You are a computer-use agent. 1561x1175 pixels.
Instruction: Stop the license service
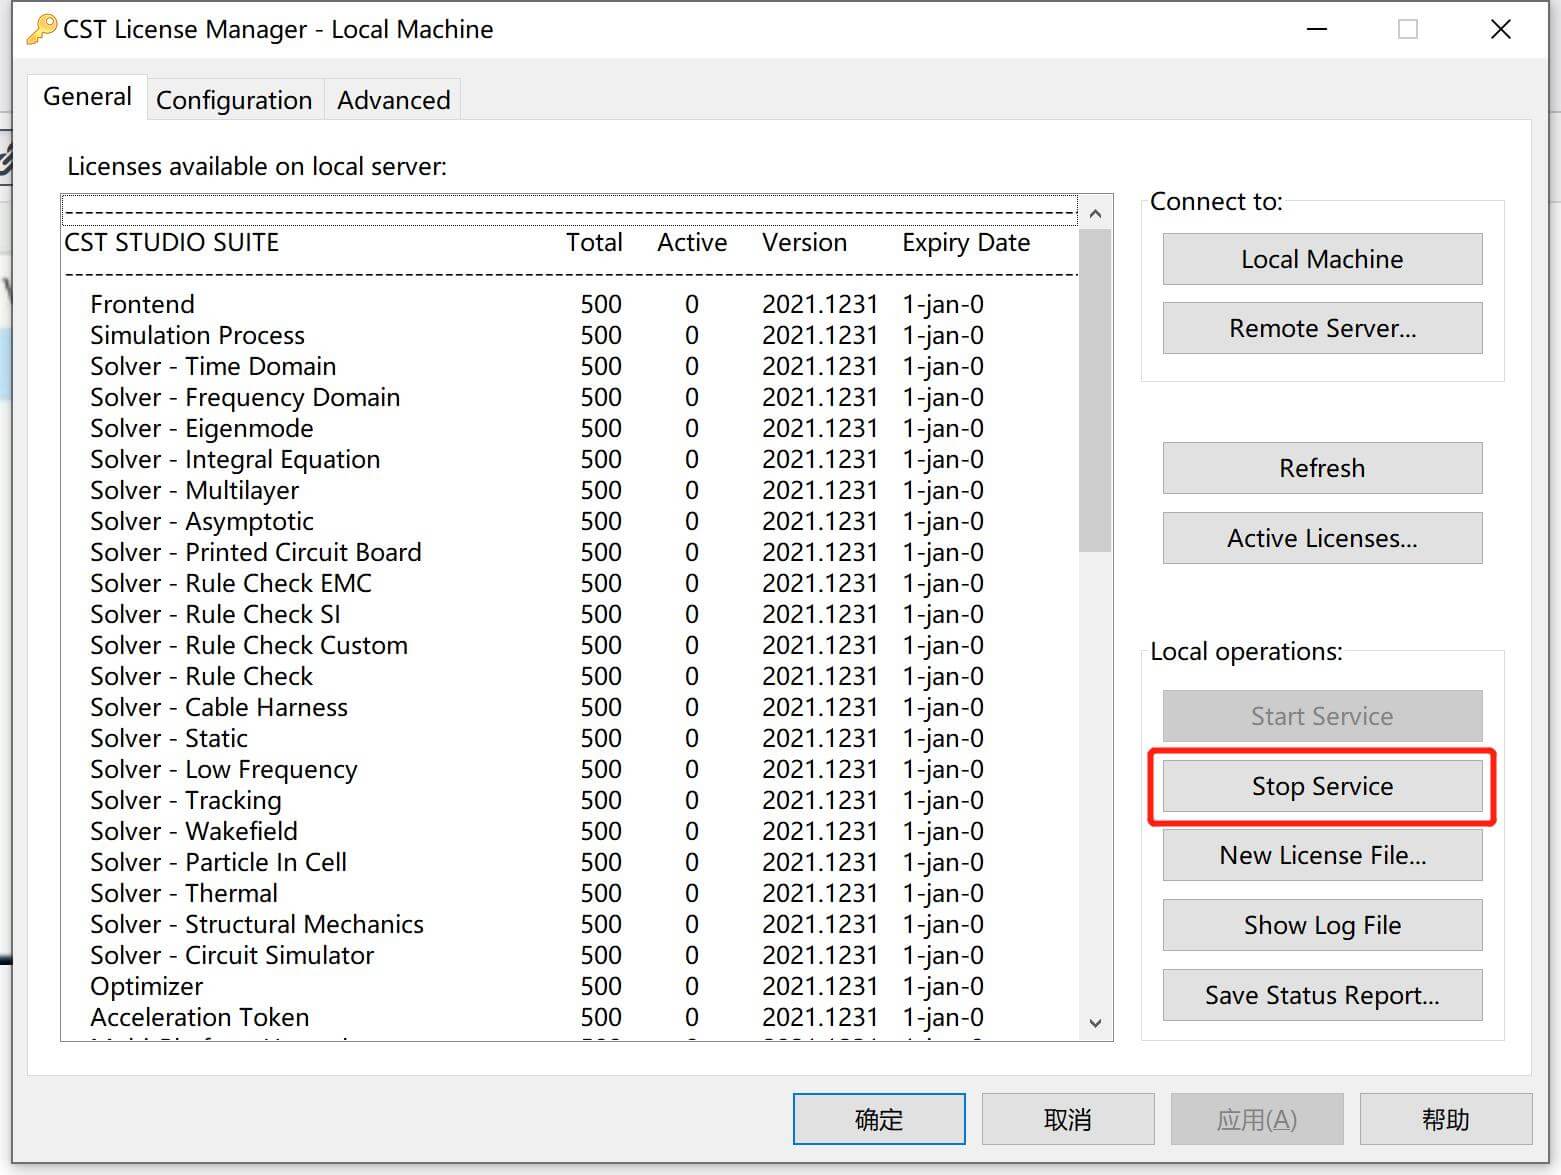tap(1321, 786)
